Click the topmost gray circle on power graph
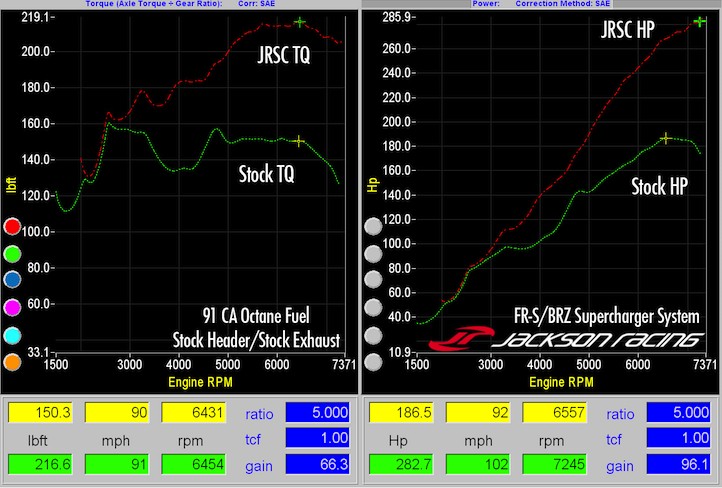The width and height of the screenshot is (722, 488). click(373, 227)
